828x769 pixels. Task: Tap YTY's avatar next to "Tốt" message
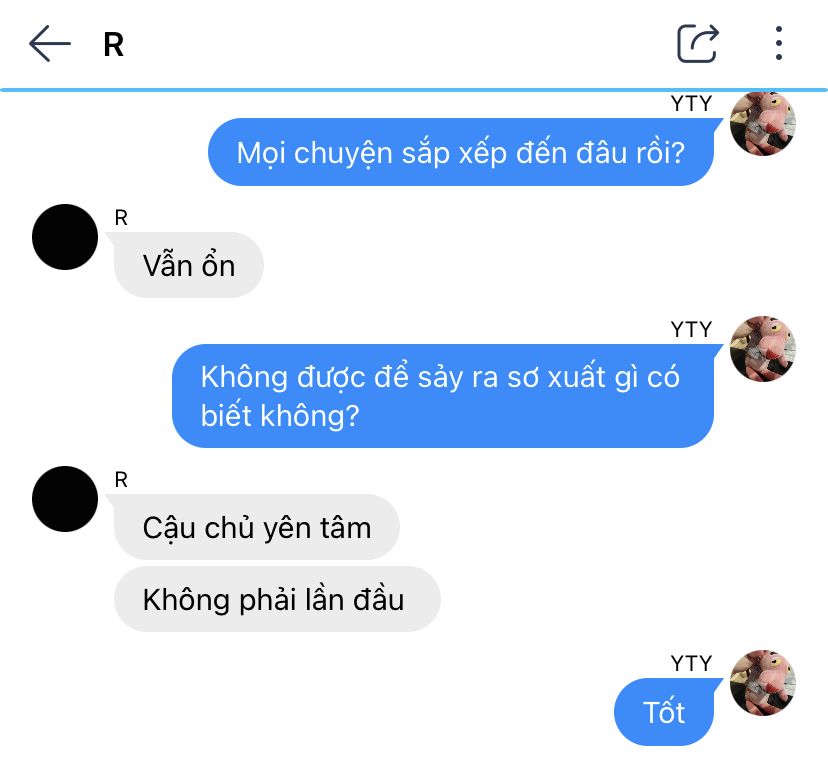(x=763, y=683)
